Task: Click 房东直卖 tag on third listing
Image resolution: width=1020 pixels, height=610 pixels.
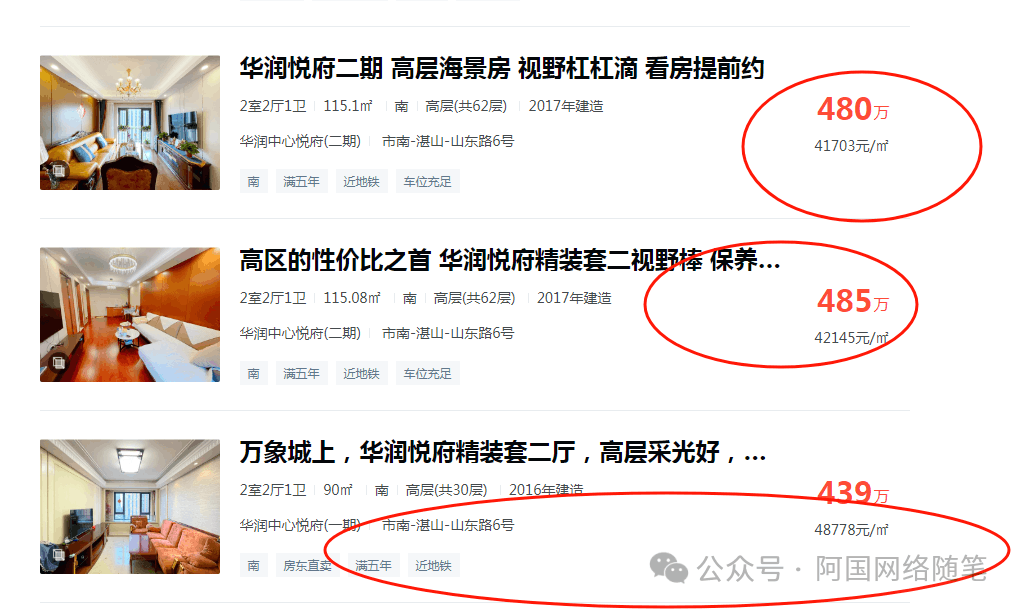Action: coord(307,565)
